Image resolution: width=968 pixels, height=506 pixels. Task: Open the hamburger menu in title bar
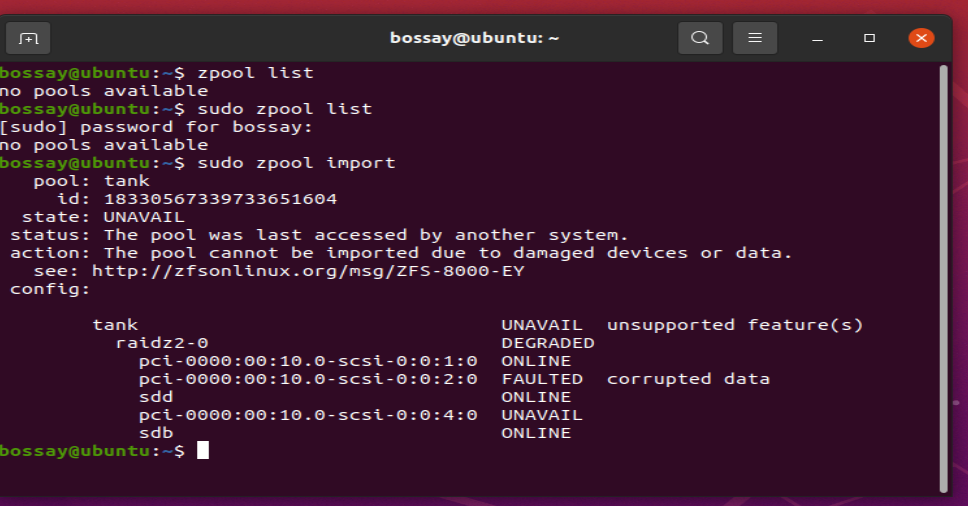tap(754, 38)
